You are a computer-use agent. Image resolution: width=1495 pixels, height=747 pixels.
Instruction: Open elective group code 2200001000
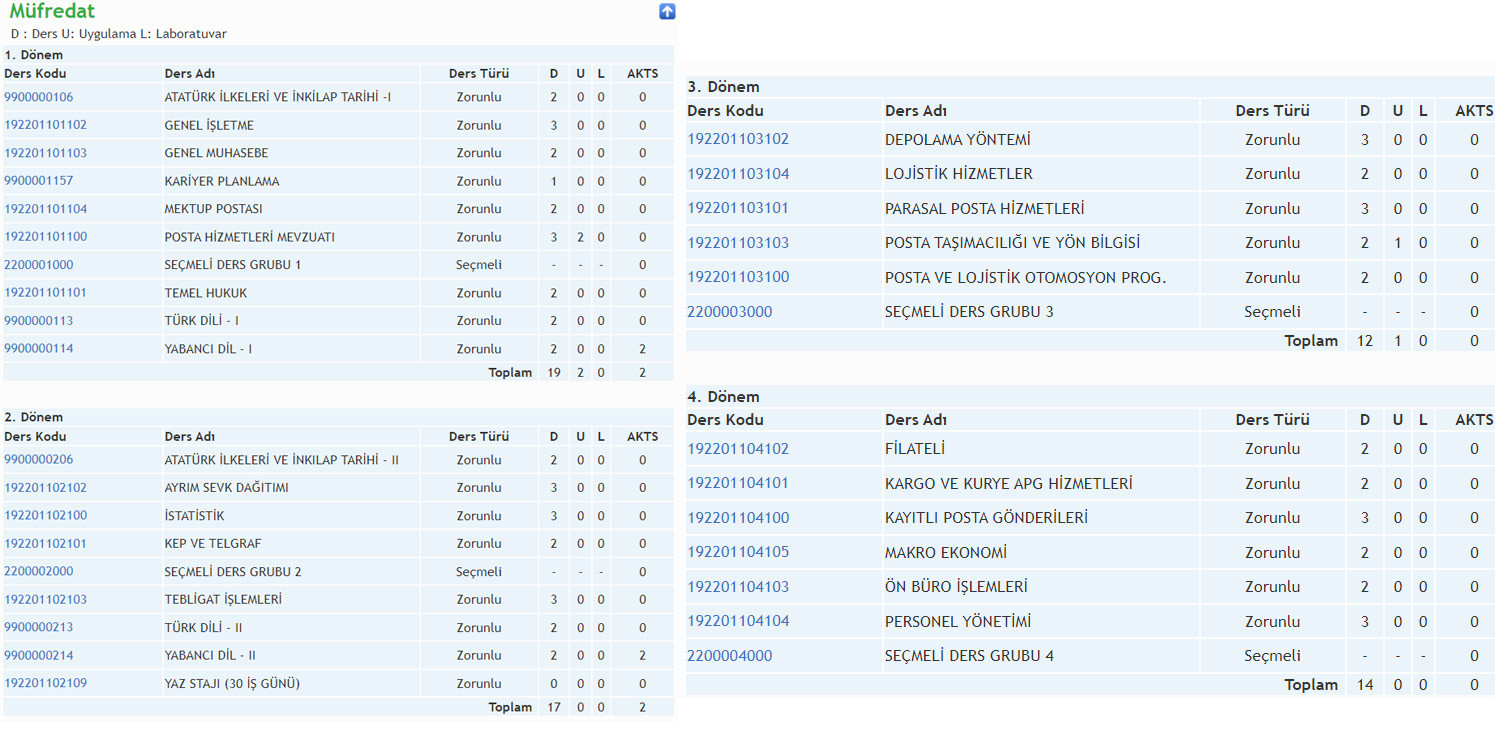[x=39, y=265]
